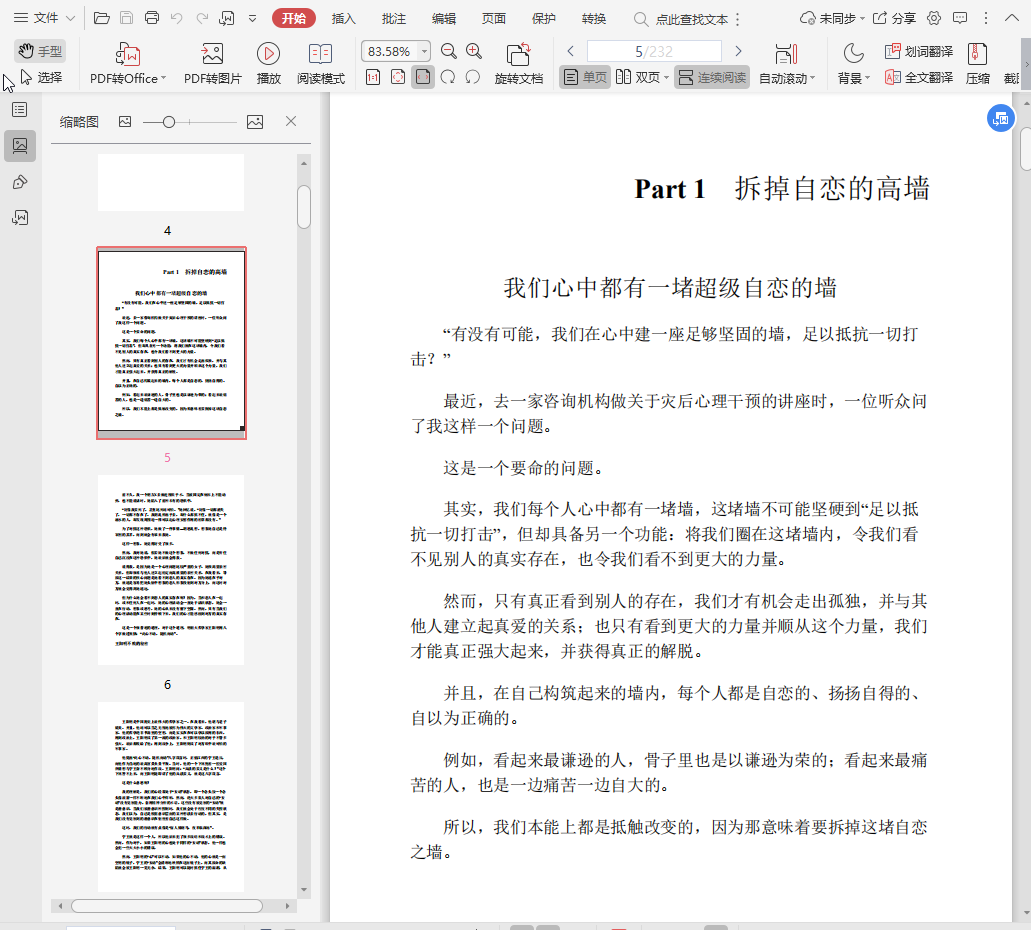The image size is (1031, 930).
Task: Switch to the 批注 tab
Action: (393, 18)
